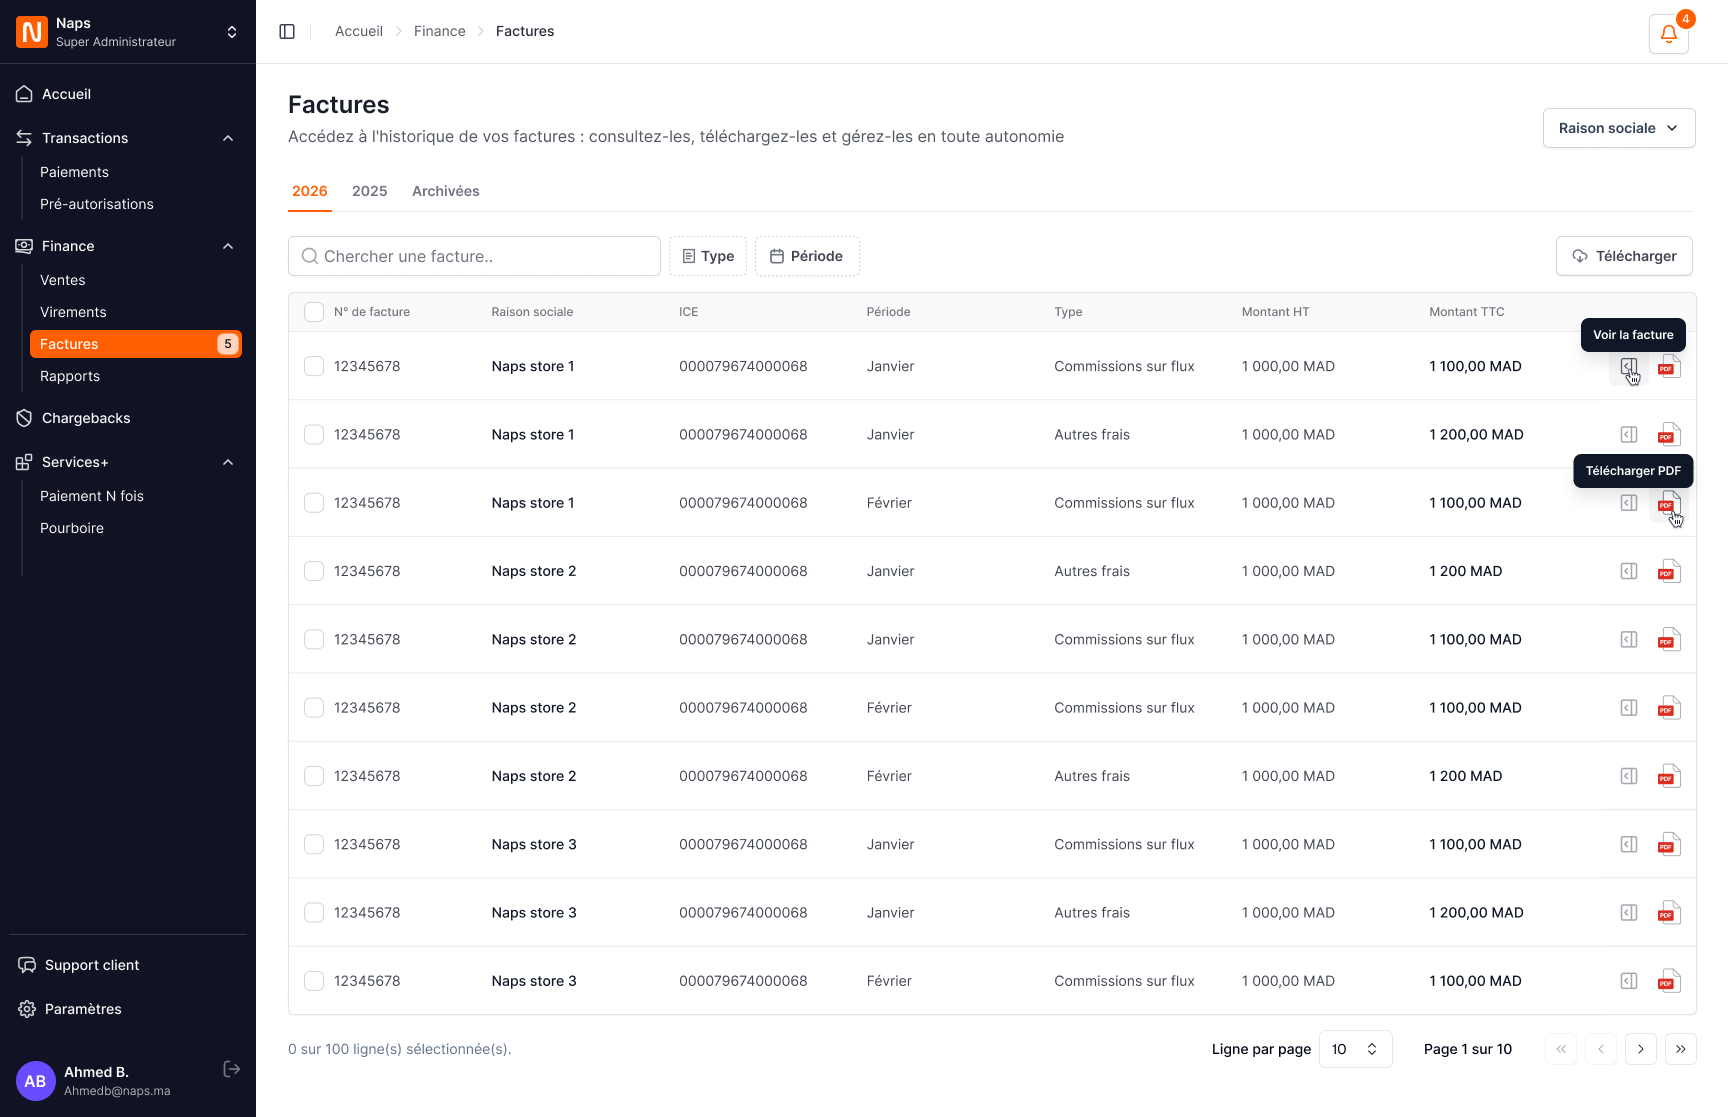1728x1117 pixels.
Task: Click the Naps logo icon
Action: tap(32, 32)
